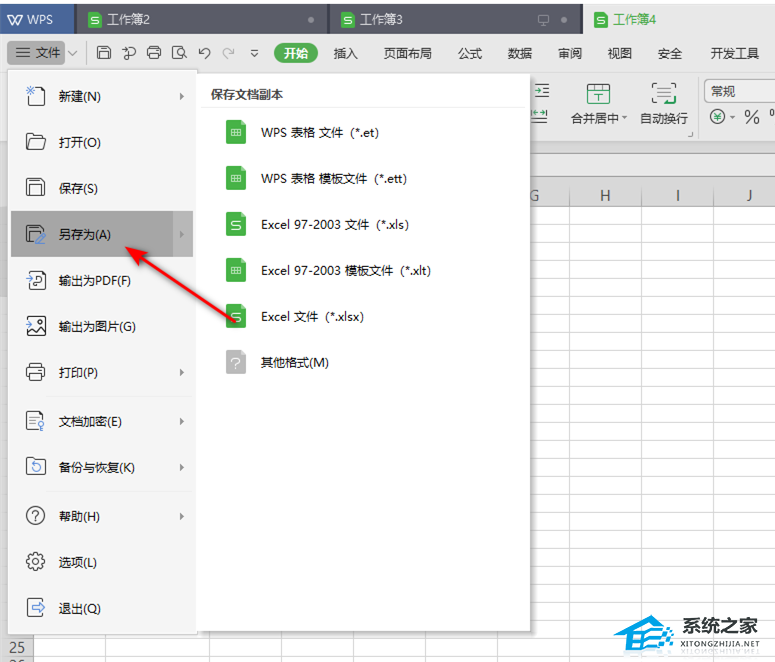
Task: Open 选项(L) settings entry
Action: pyautogui.click(x=102, y=562)
